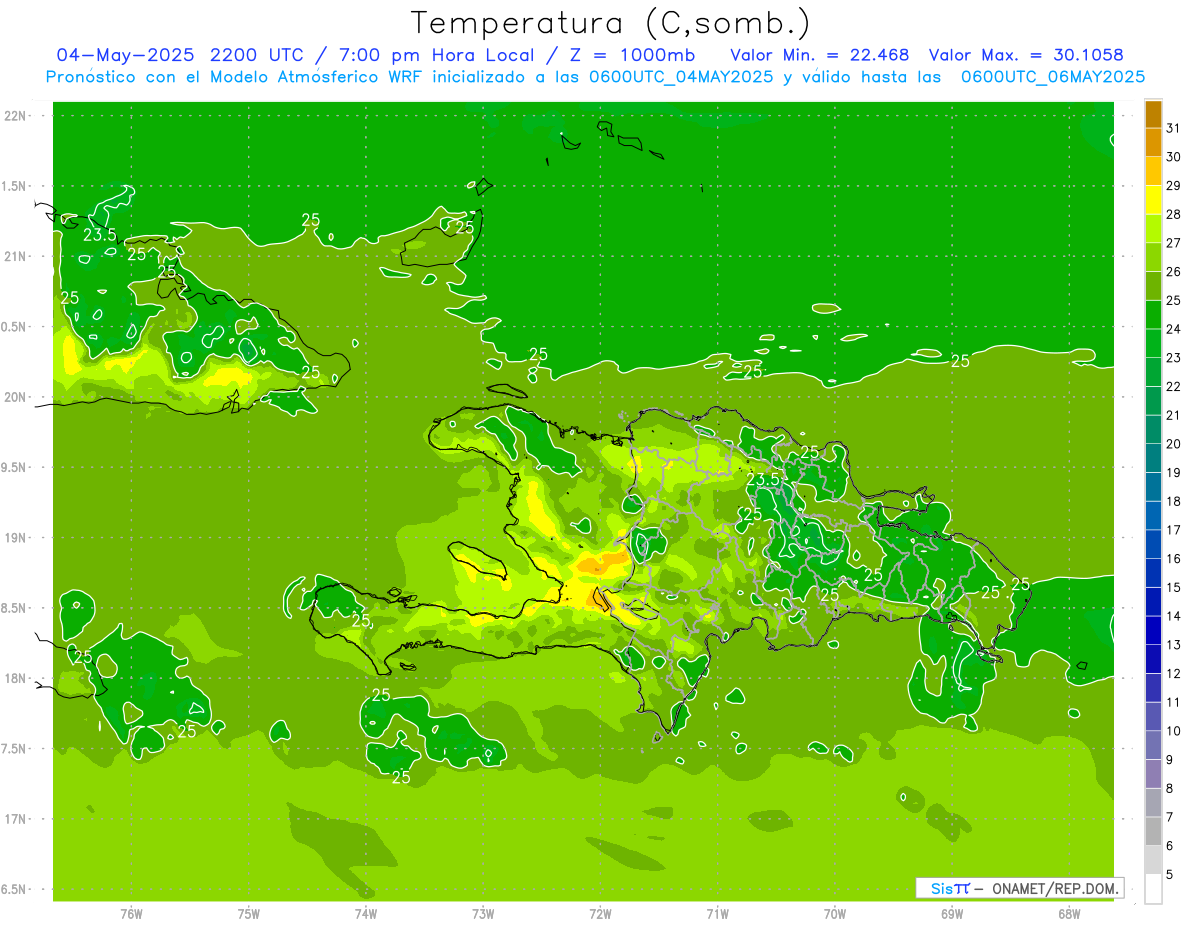This screenshot has width=1200, height=927.
Task: Pick the purple color band between 8 and 9
Action: tap(1153, 774)
